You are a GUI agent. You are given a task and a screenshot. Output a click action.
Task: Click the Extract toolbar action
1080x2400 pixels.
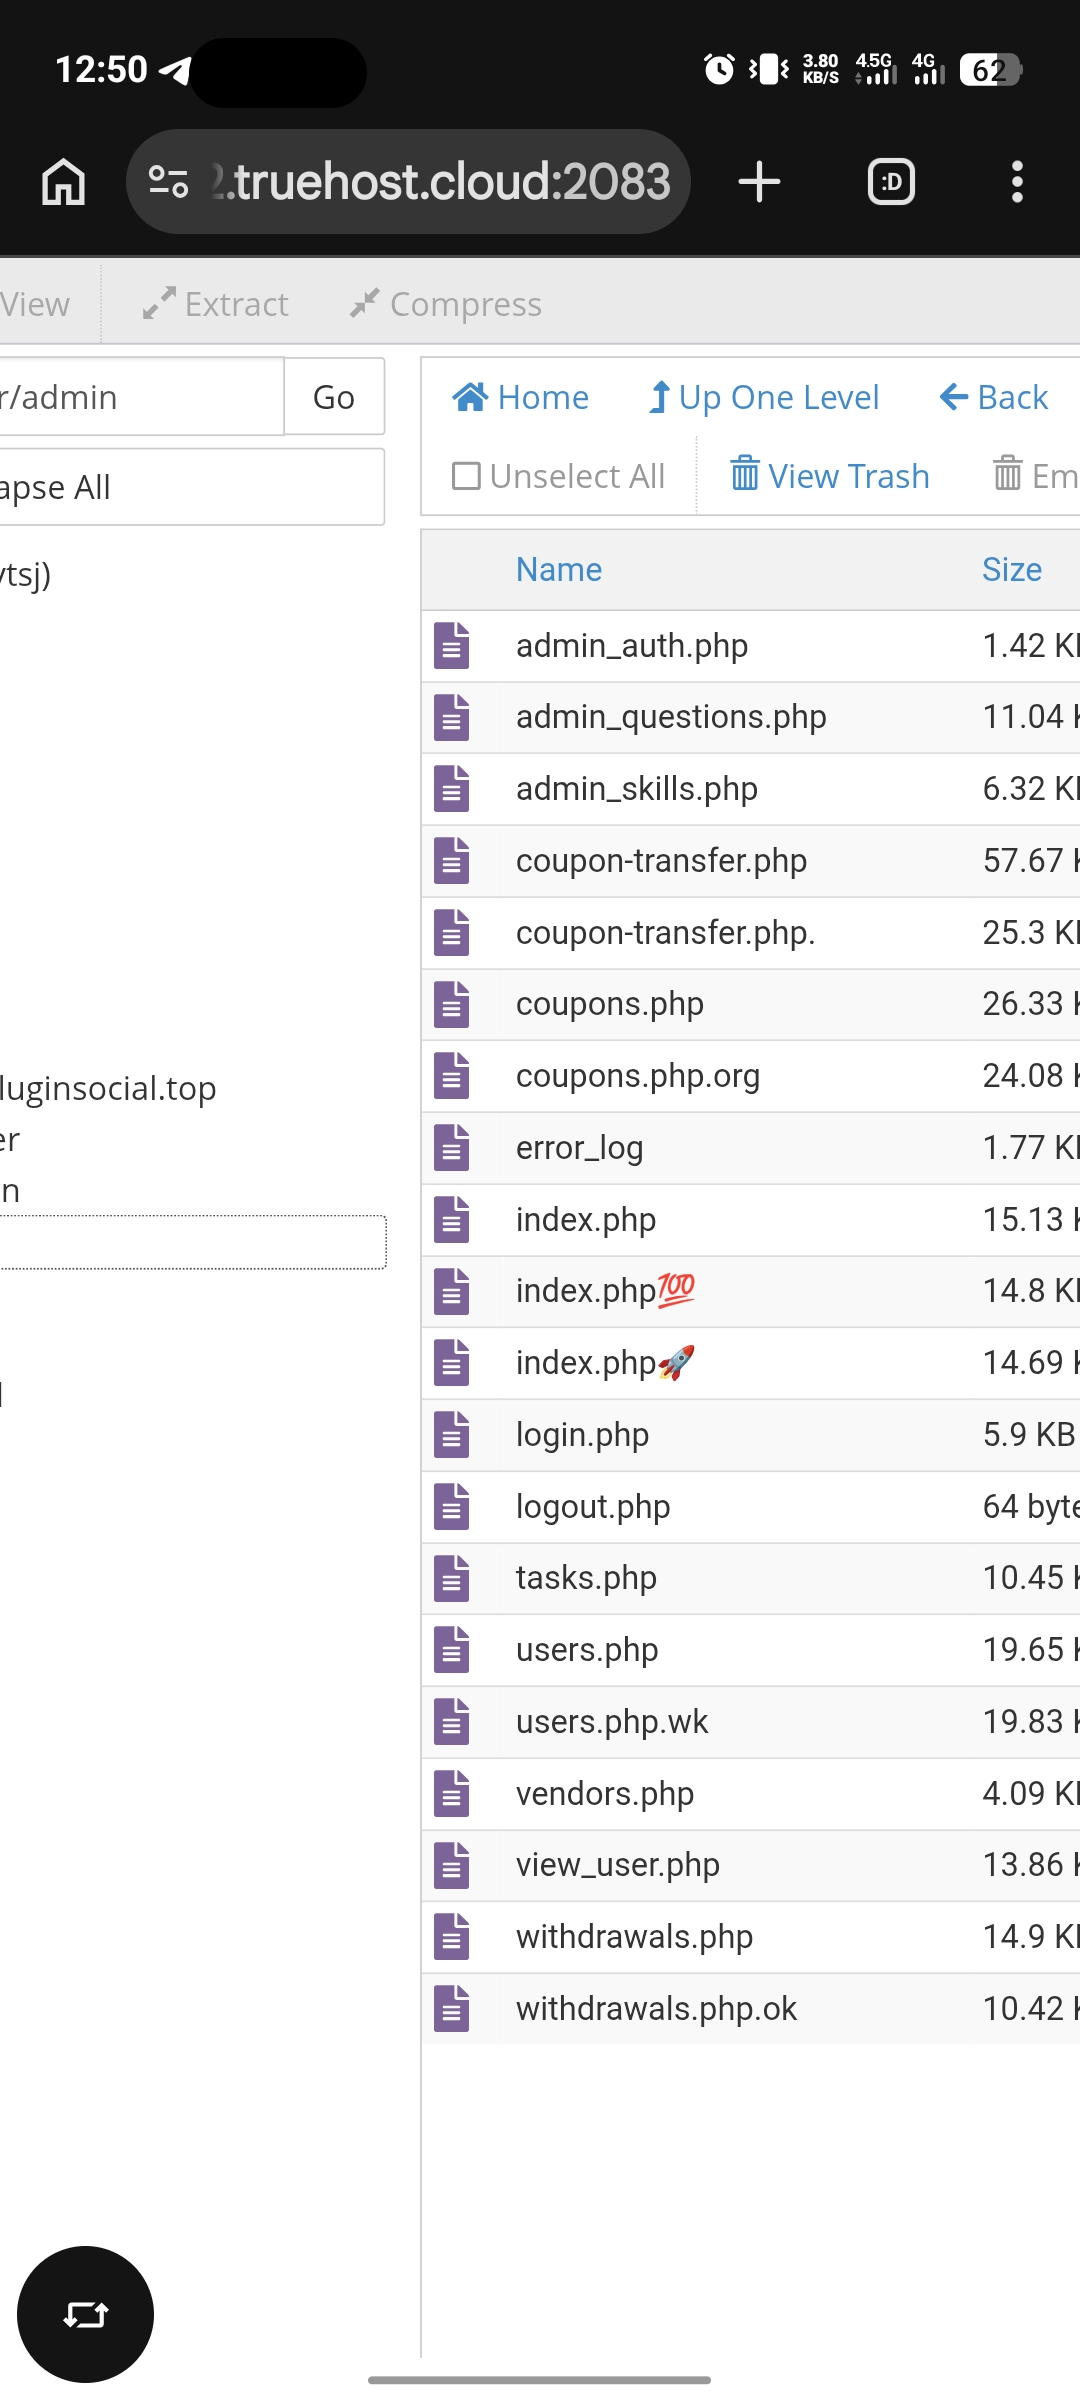215,304
